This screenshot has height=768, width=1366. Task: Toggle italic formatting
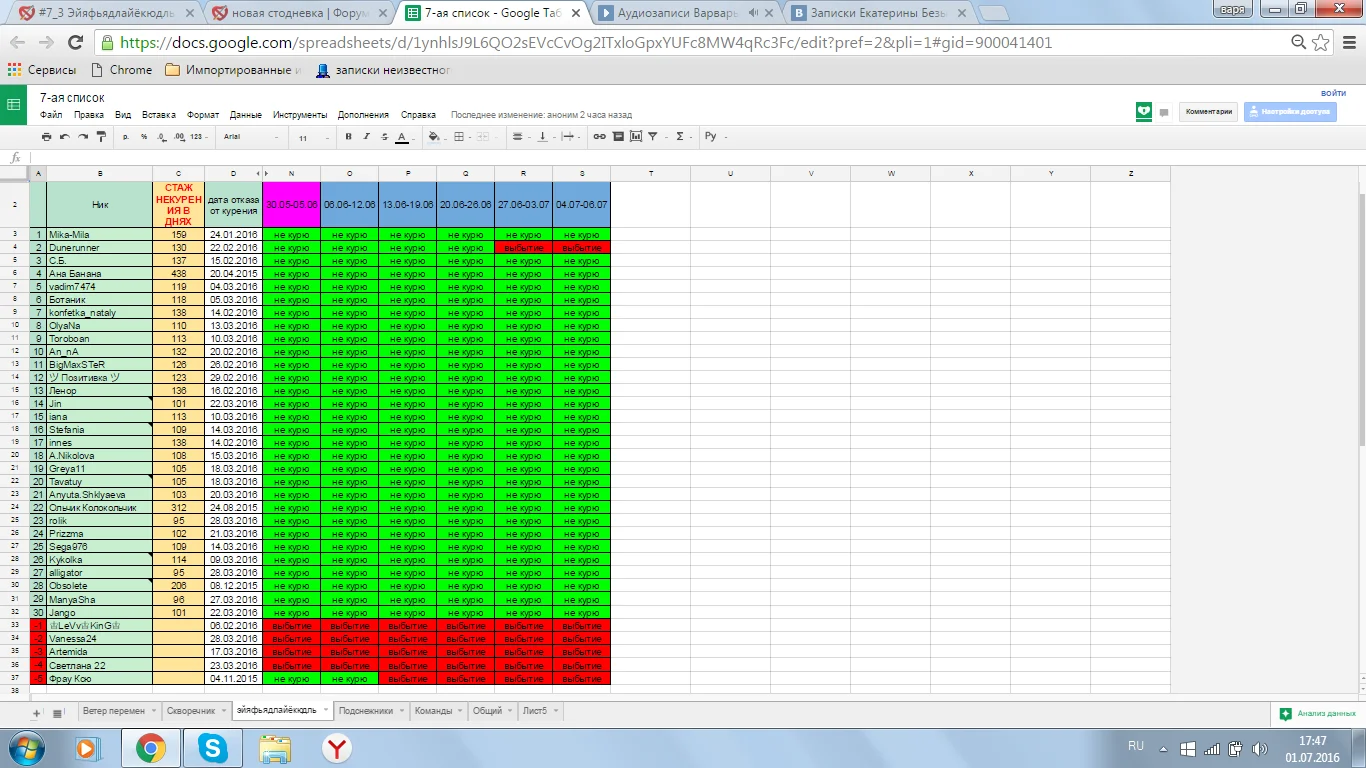(x=366, y=136)
